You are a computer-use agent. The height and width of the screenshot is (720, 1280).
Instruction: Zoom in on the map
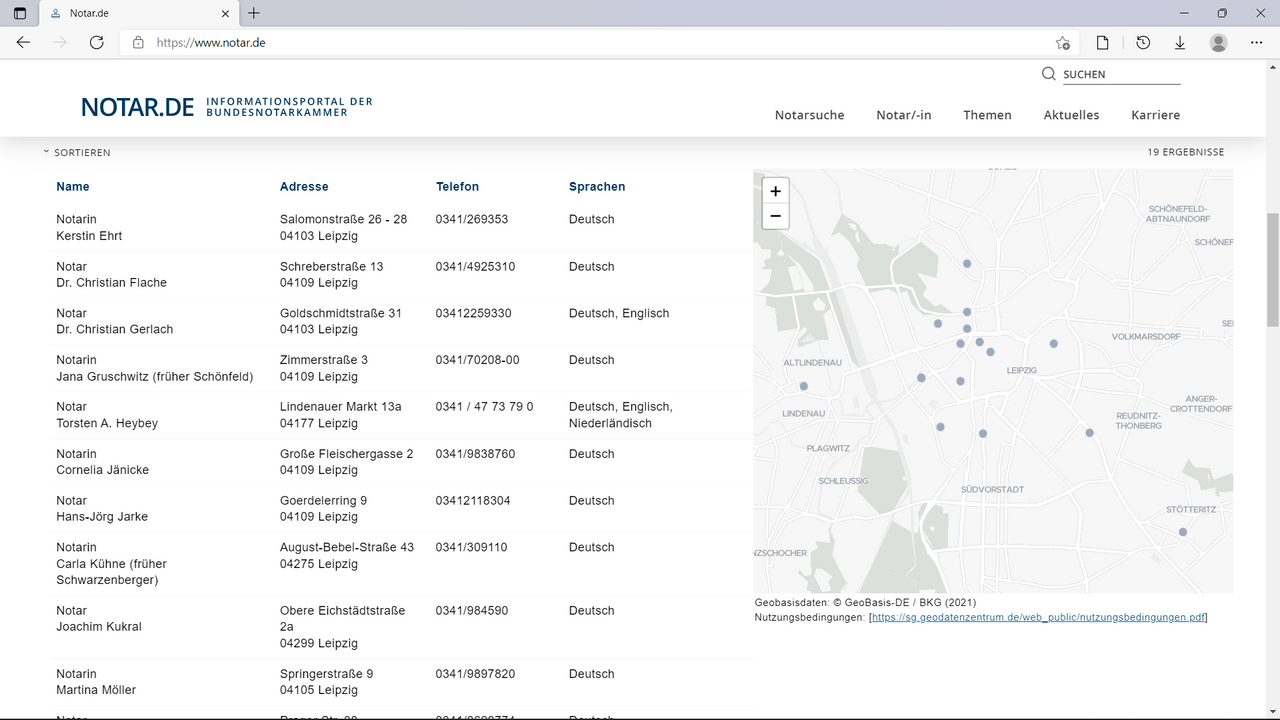tap(775, 191)
